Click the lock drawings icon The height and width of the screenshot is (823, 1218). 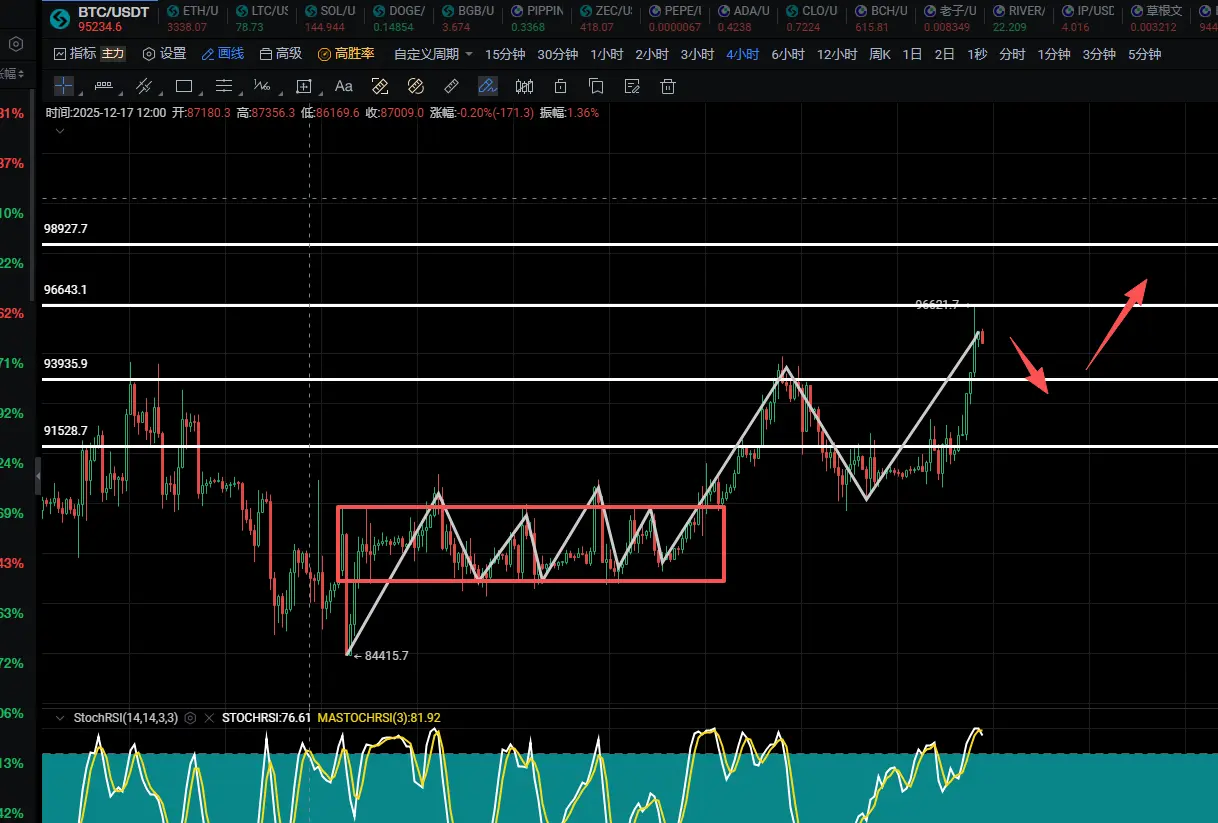click(x=560, y=86)
